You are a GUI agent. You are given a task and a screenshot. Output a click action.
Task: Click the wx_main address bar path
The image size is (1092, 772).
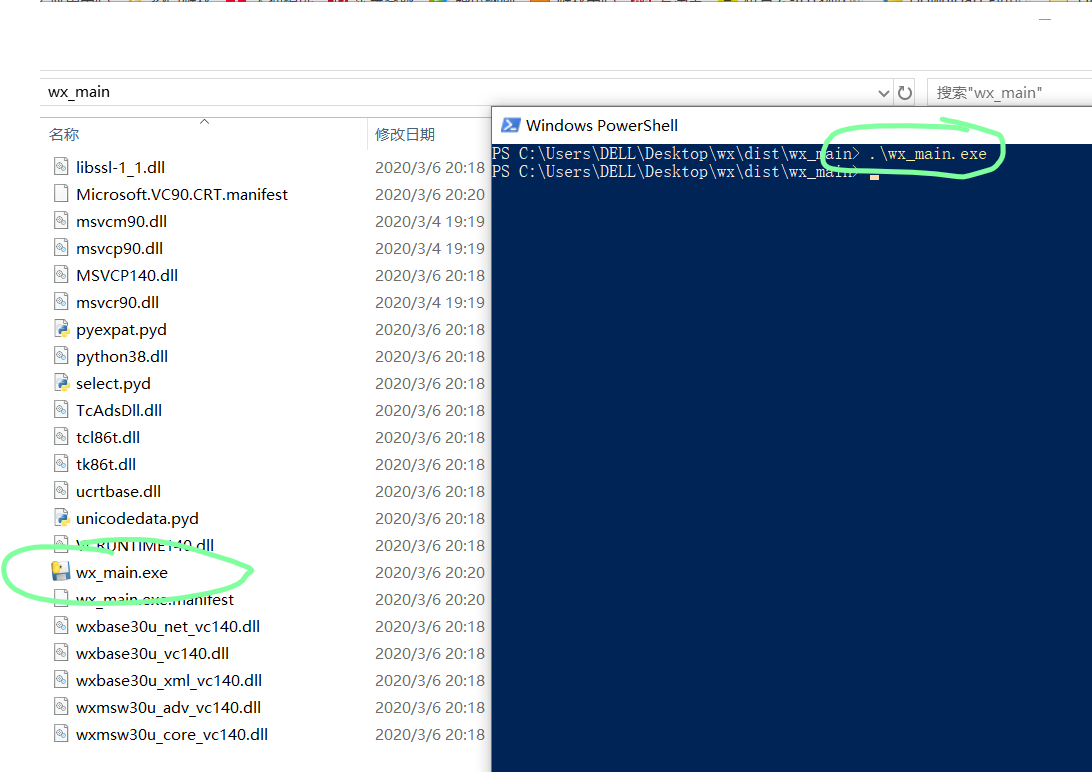79,92
